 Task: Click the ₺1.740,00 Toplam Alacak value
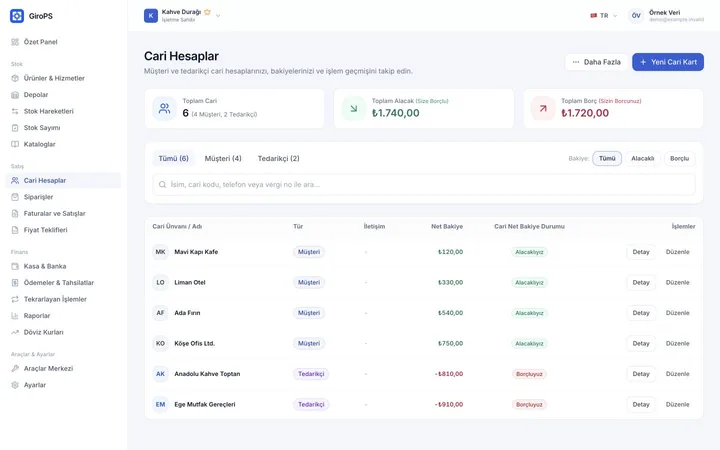point(395,113)
